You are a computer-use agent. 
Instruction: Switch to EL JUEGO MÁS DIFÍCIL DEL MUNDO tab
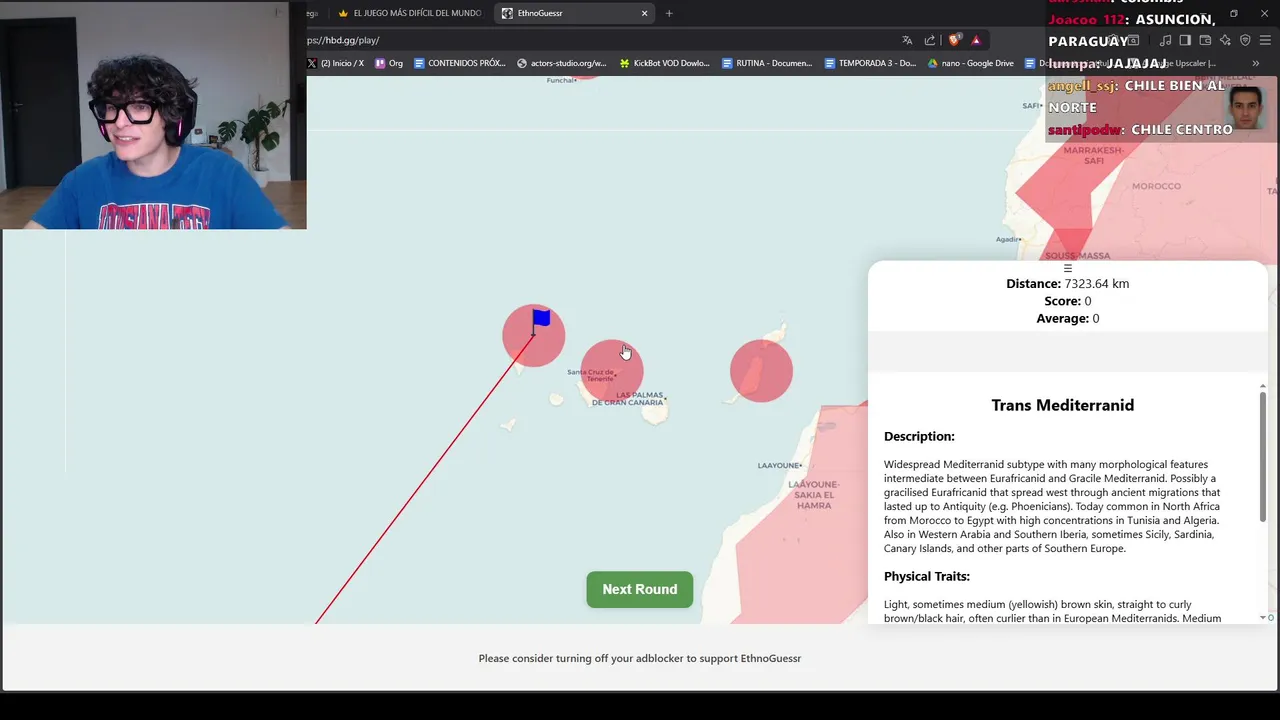pyautogui.click(x=410, y=13)
